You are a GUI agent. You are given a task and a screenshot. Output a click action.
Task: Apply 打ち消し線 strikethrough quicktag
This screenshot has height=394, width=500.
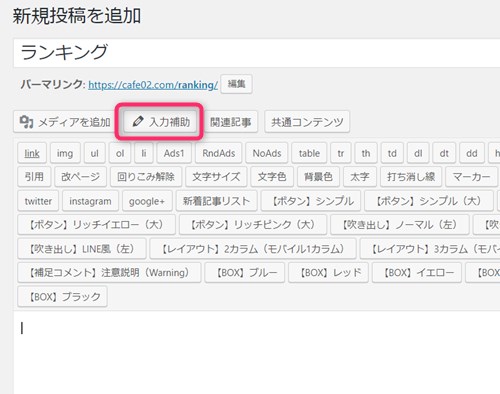pyautogui.click(x=411, y=177)
